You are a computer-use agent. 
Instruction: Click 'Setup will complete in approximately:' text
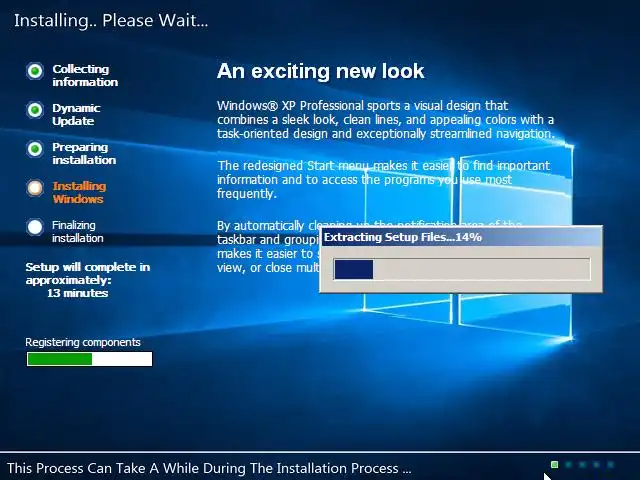(88, 273)
